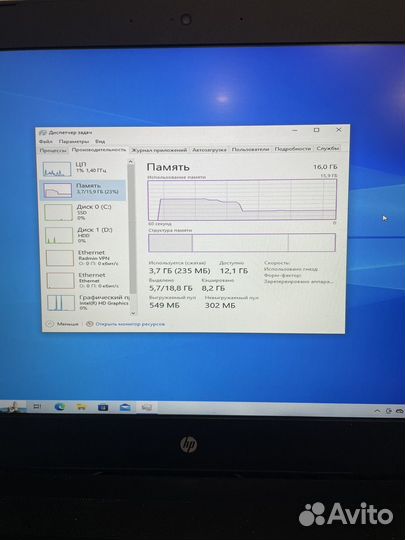
Task: Open Microsoft Store from the taskbar
Action: click(103, 408)
